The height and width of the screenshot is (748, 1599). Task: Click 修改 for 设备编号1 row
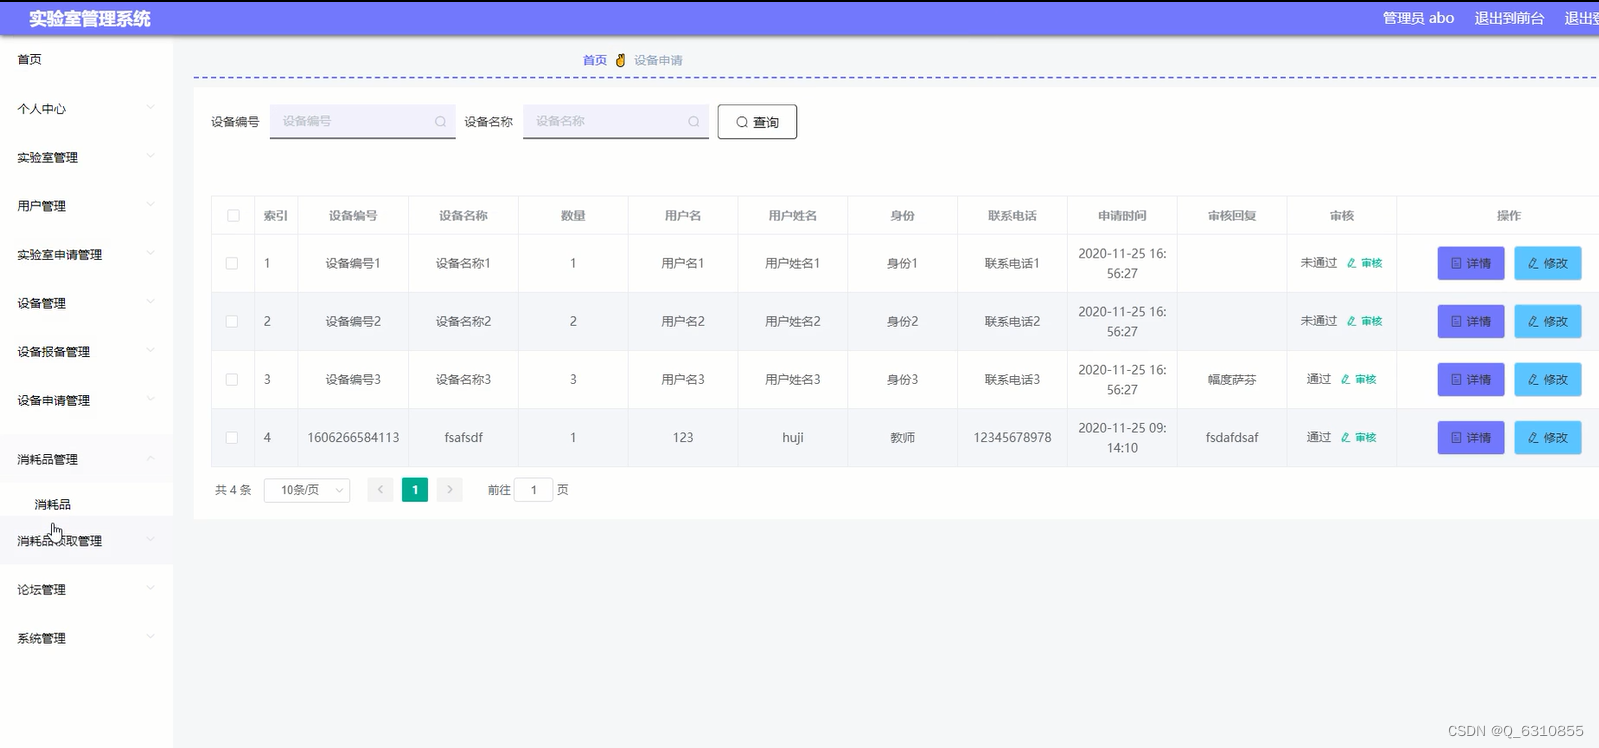(x=1548, y=263)
